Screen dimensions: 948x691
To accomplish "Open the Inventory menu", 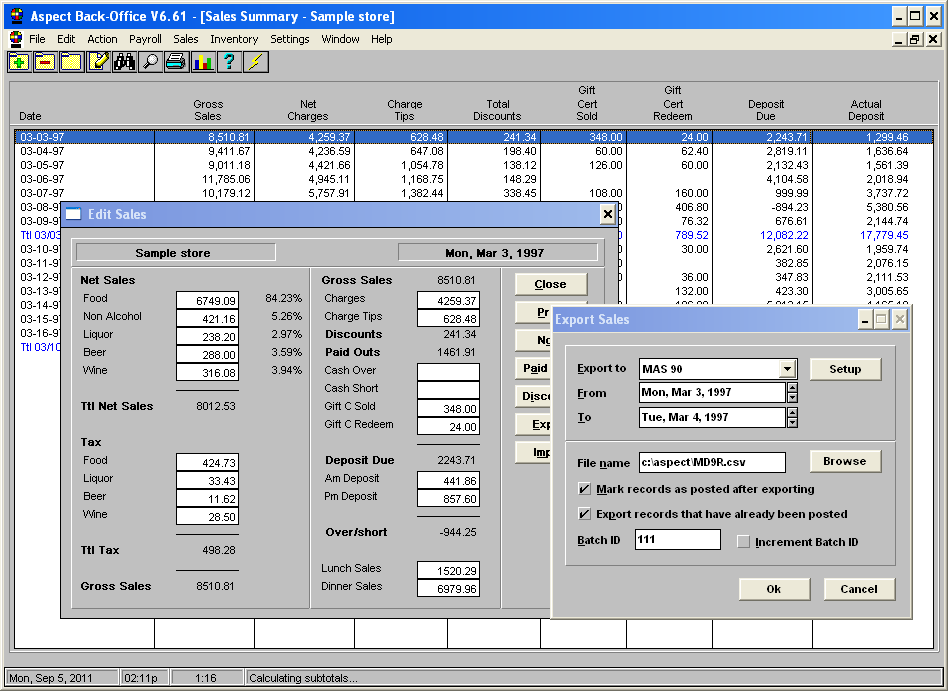I will pos(234,39).
